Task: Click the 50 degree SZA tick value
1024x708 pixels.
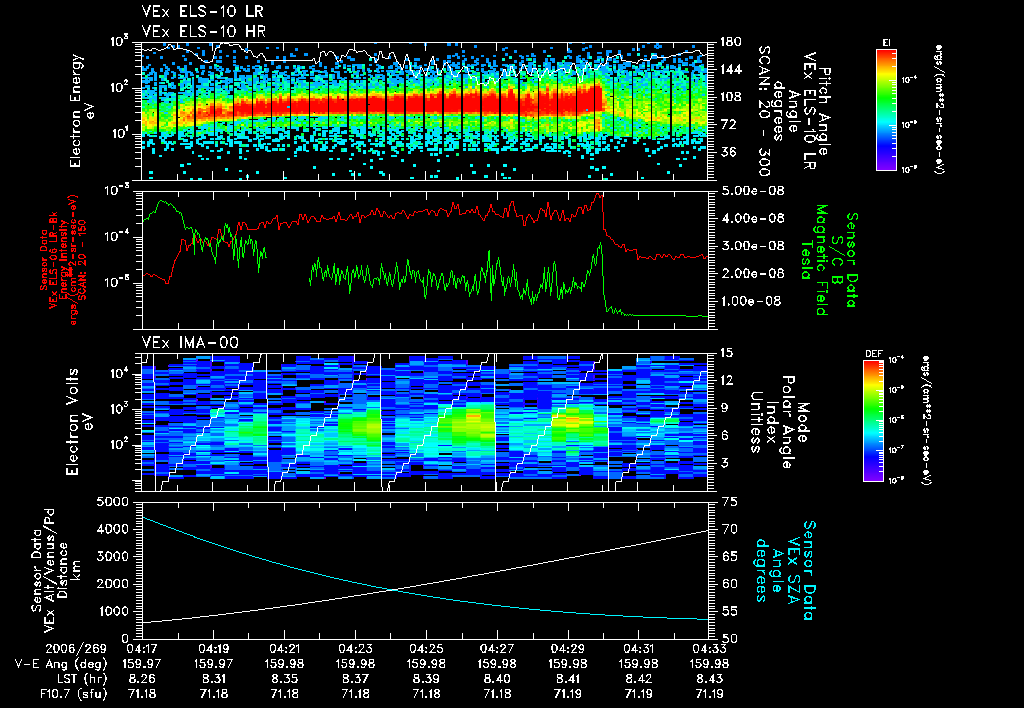Action: click(731, 638)
